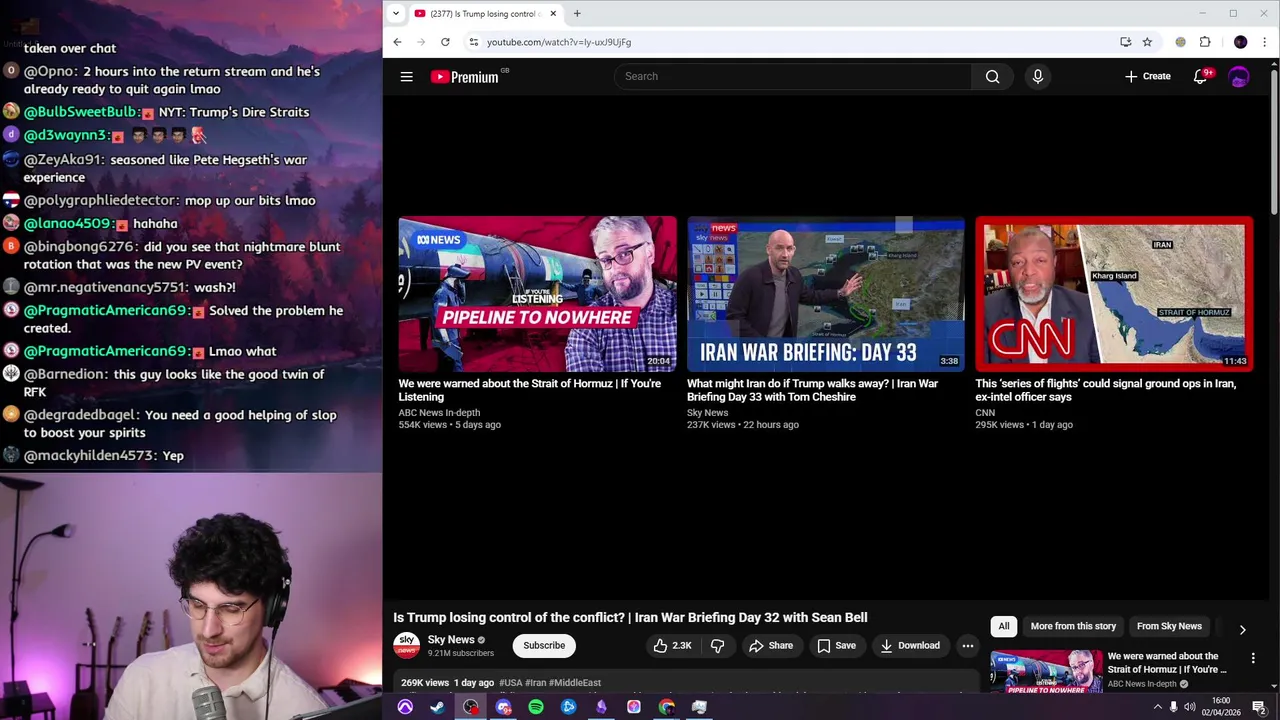The height and width of the screenshot is (720, 1280).
Task: Subscribe to Sky News channel
Action: tap(544, 646)
